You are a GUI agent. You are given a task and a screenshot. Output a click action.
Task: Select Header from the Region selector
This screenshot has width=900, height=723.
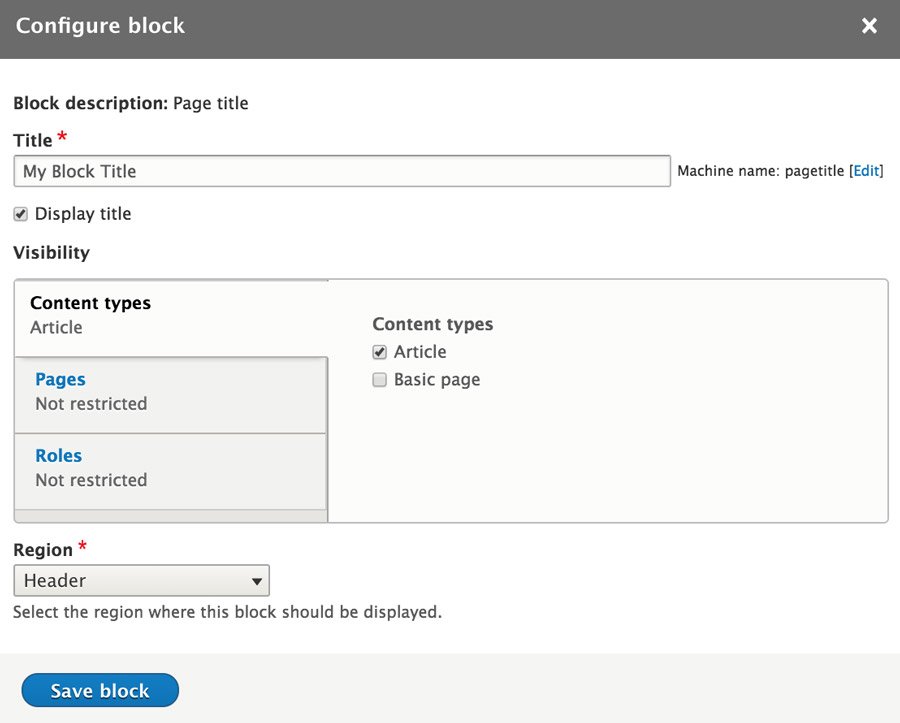coord(140,580)
